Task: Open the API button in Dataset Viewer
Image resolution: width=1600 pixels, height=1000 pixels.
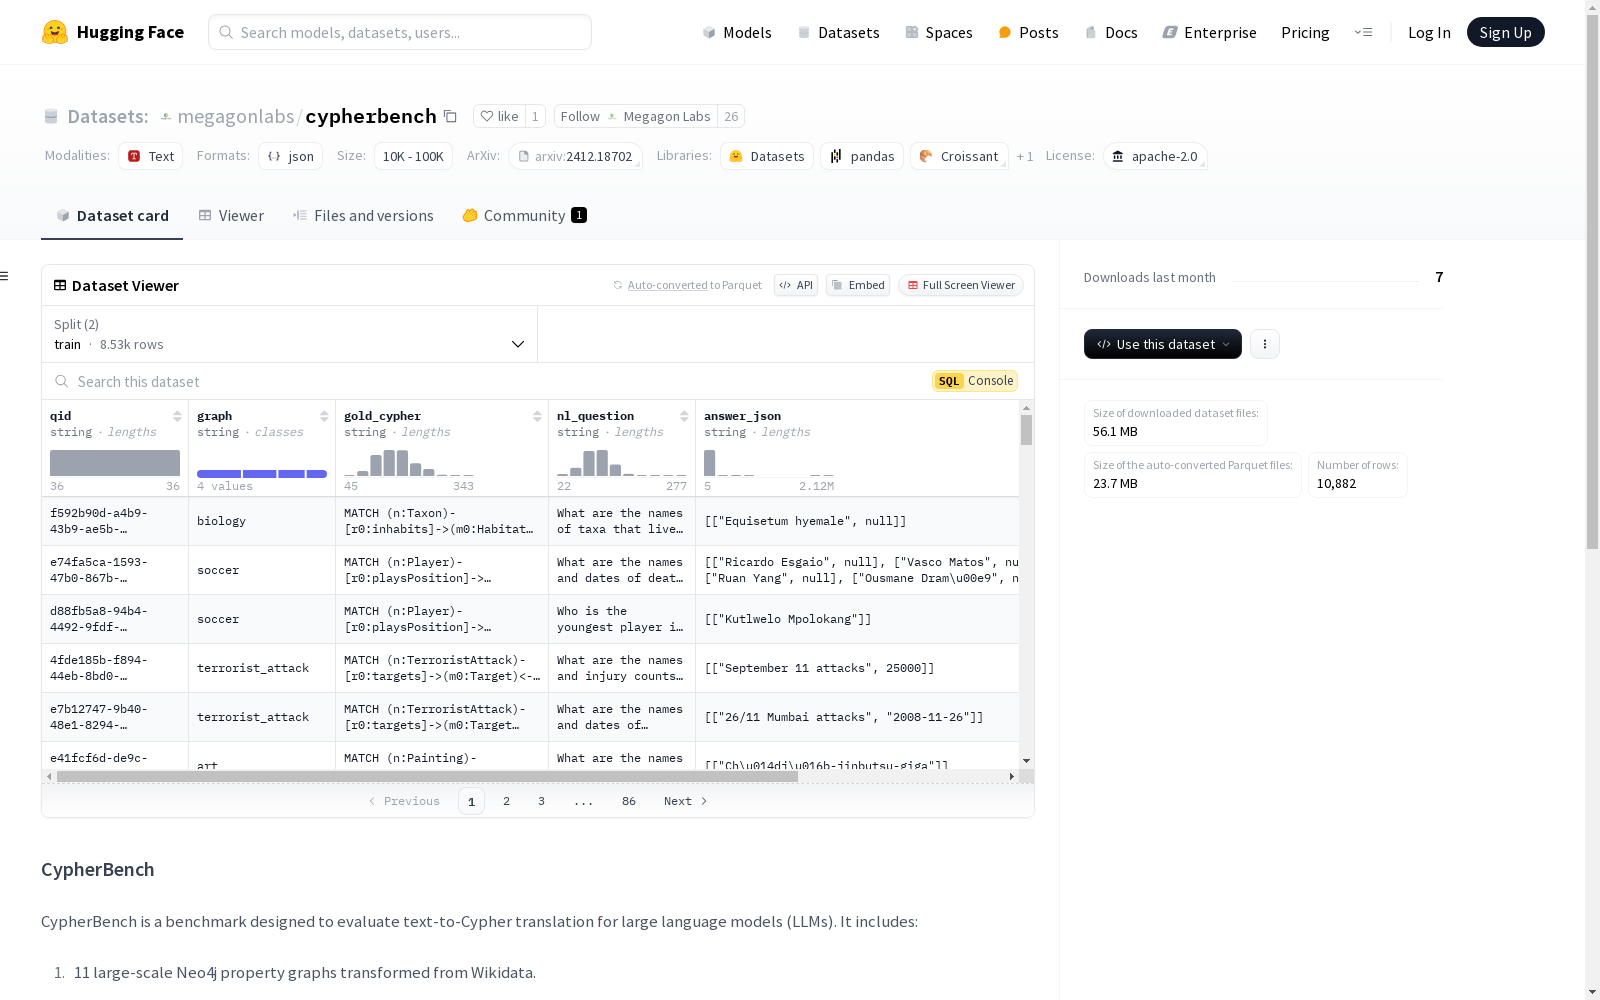Action: pos(796,285)
